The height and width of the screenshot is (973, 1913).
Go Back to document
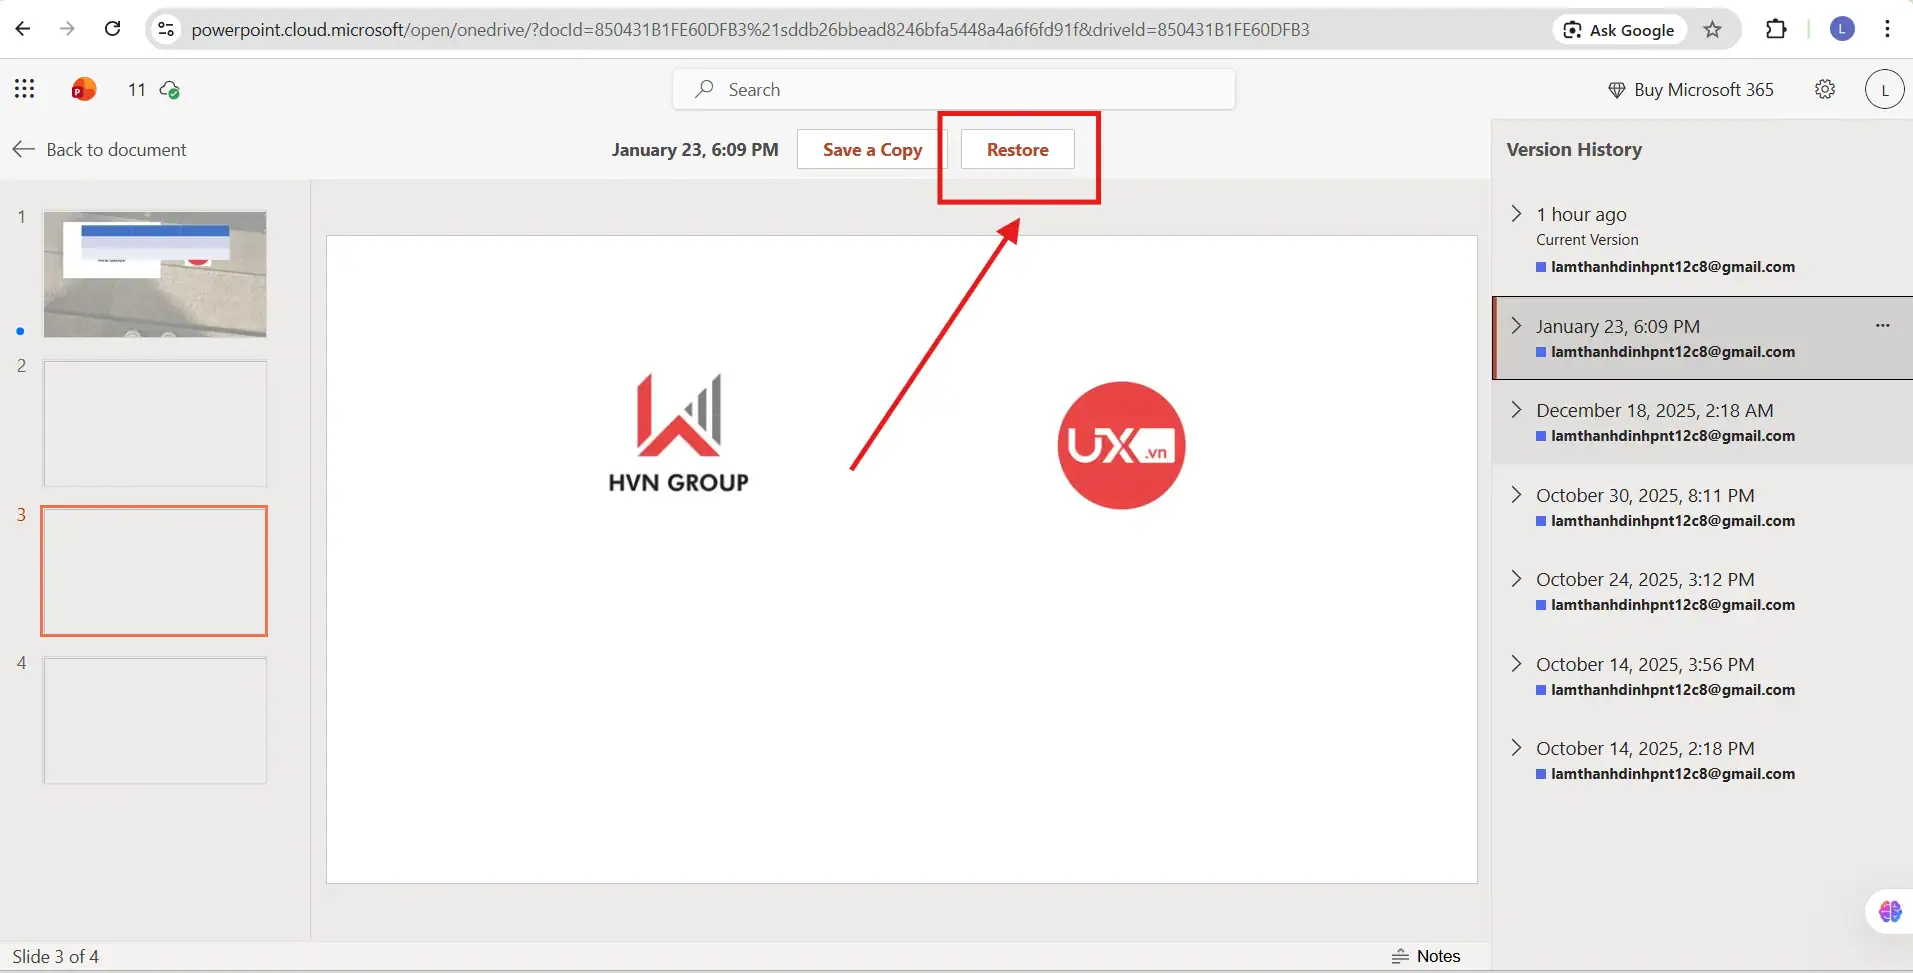pos(100,150)
